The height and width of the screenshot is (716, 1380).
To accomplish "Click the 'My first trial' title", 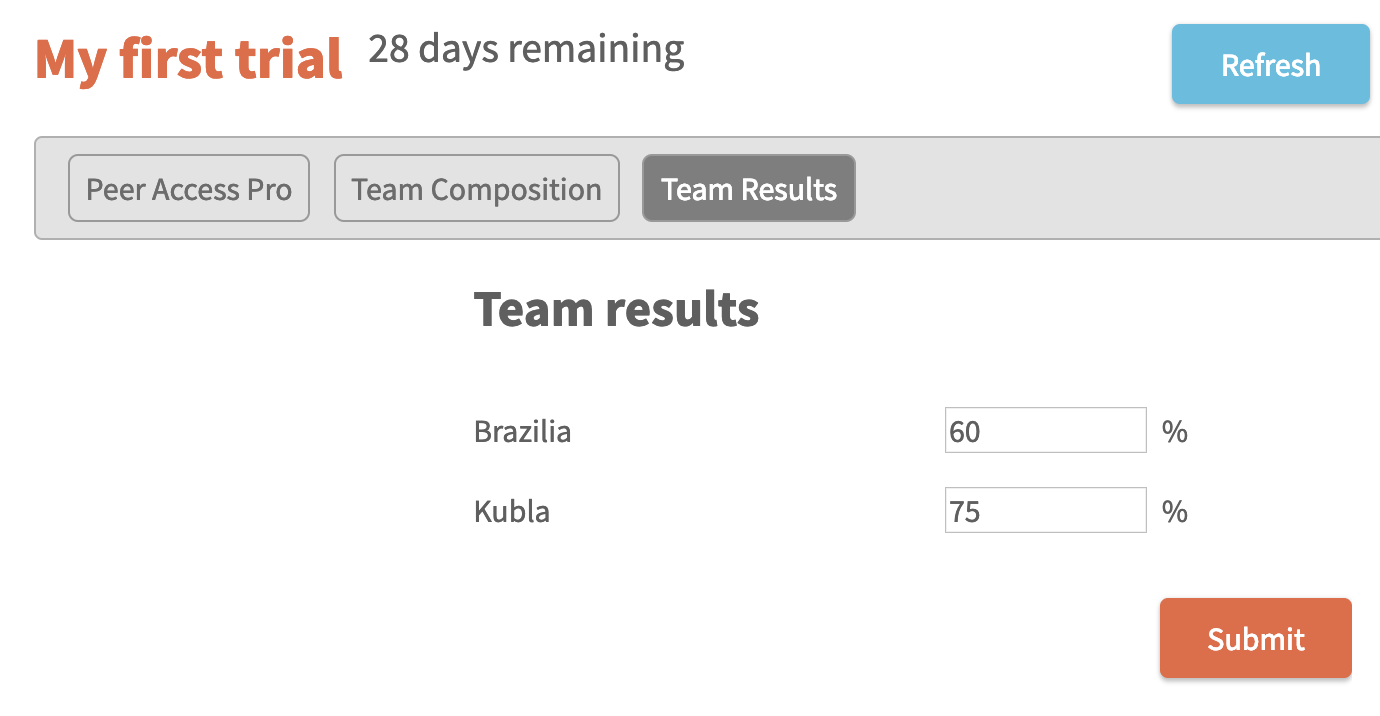I will pyautogui.click(x=189, y=60).
